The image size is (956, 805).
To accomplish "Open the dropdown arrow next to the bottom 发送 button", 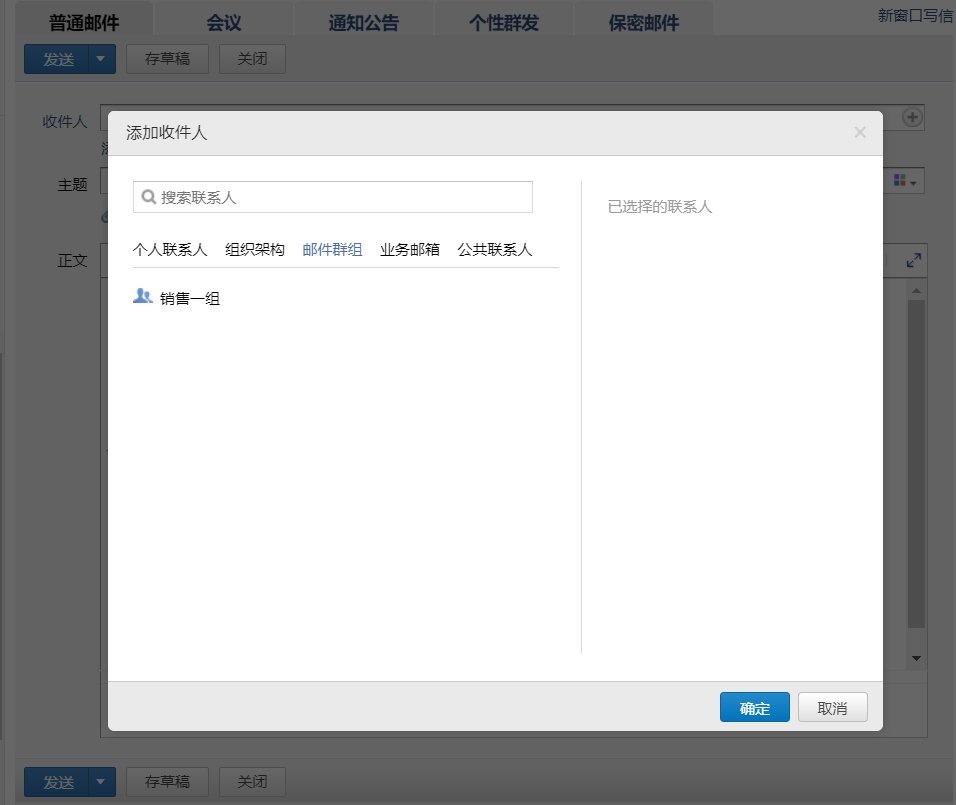I will coord(100,781).
